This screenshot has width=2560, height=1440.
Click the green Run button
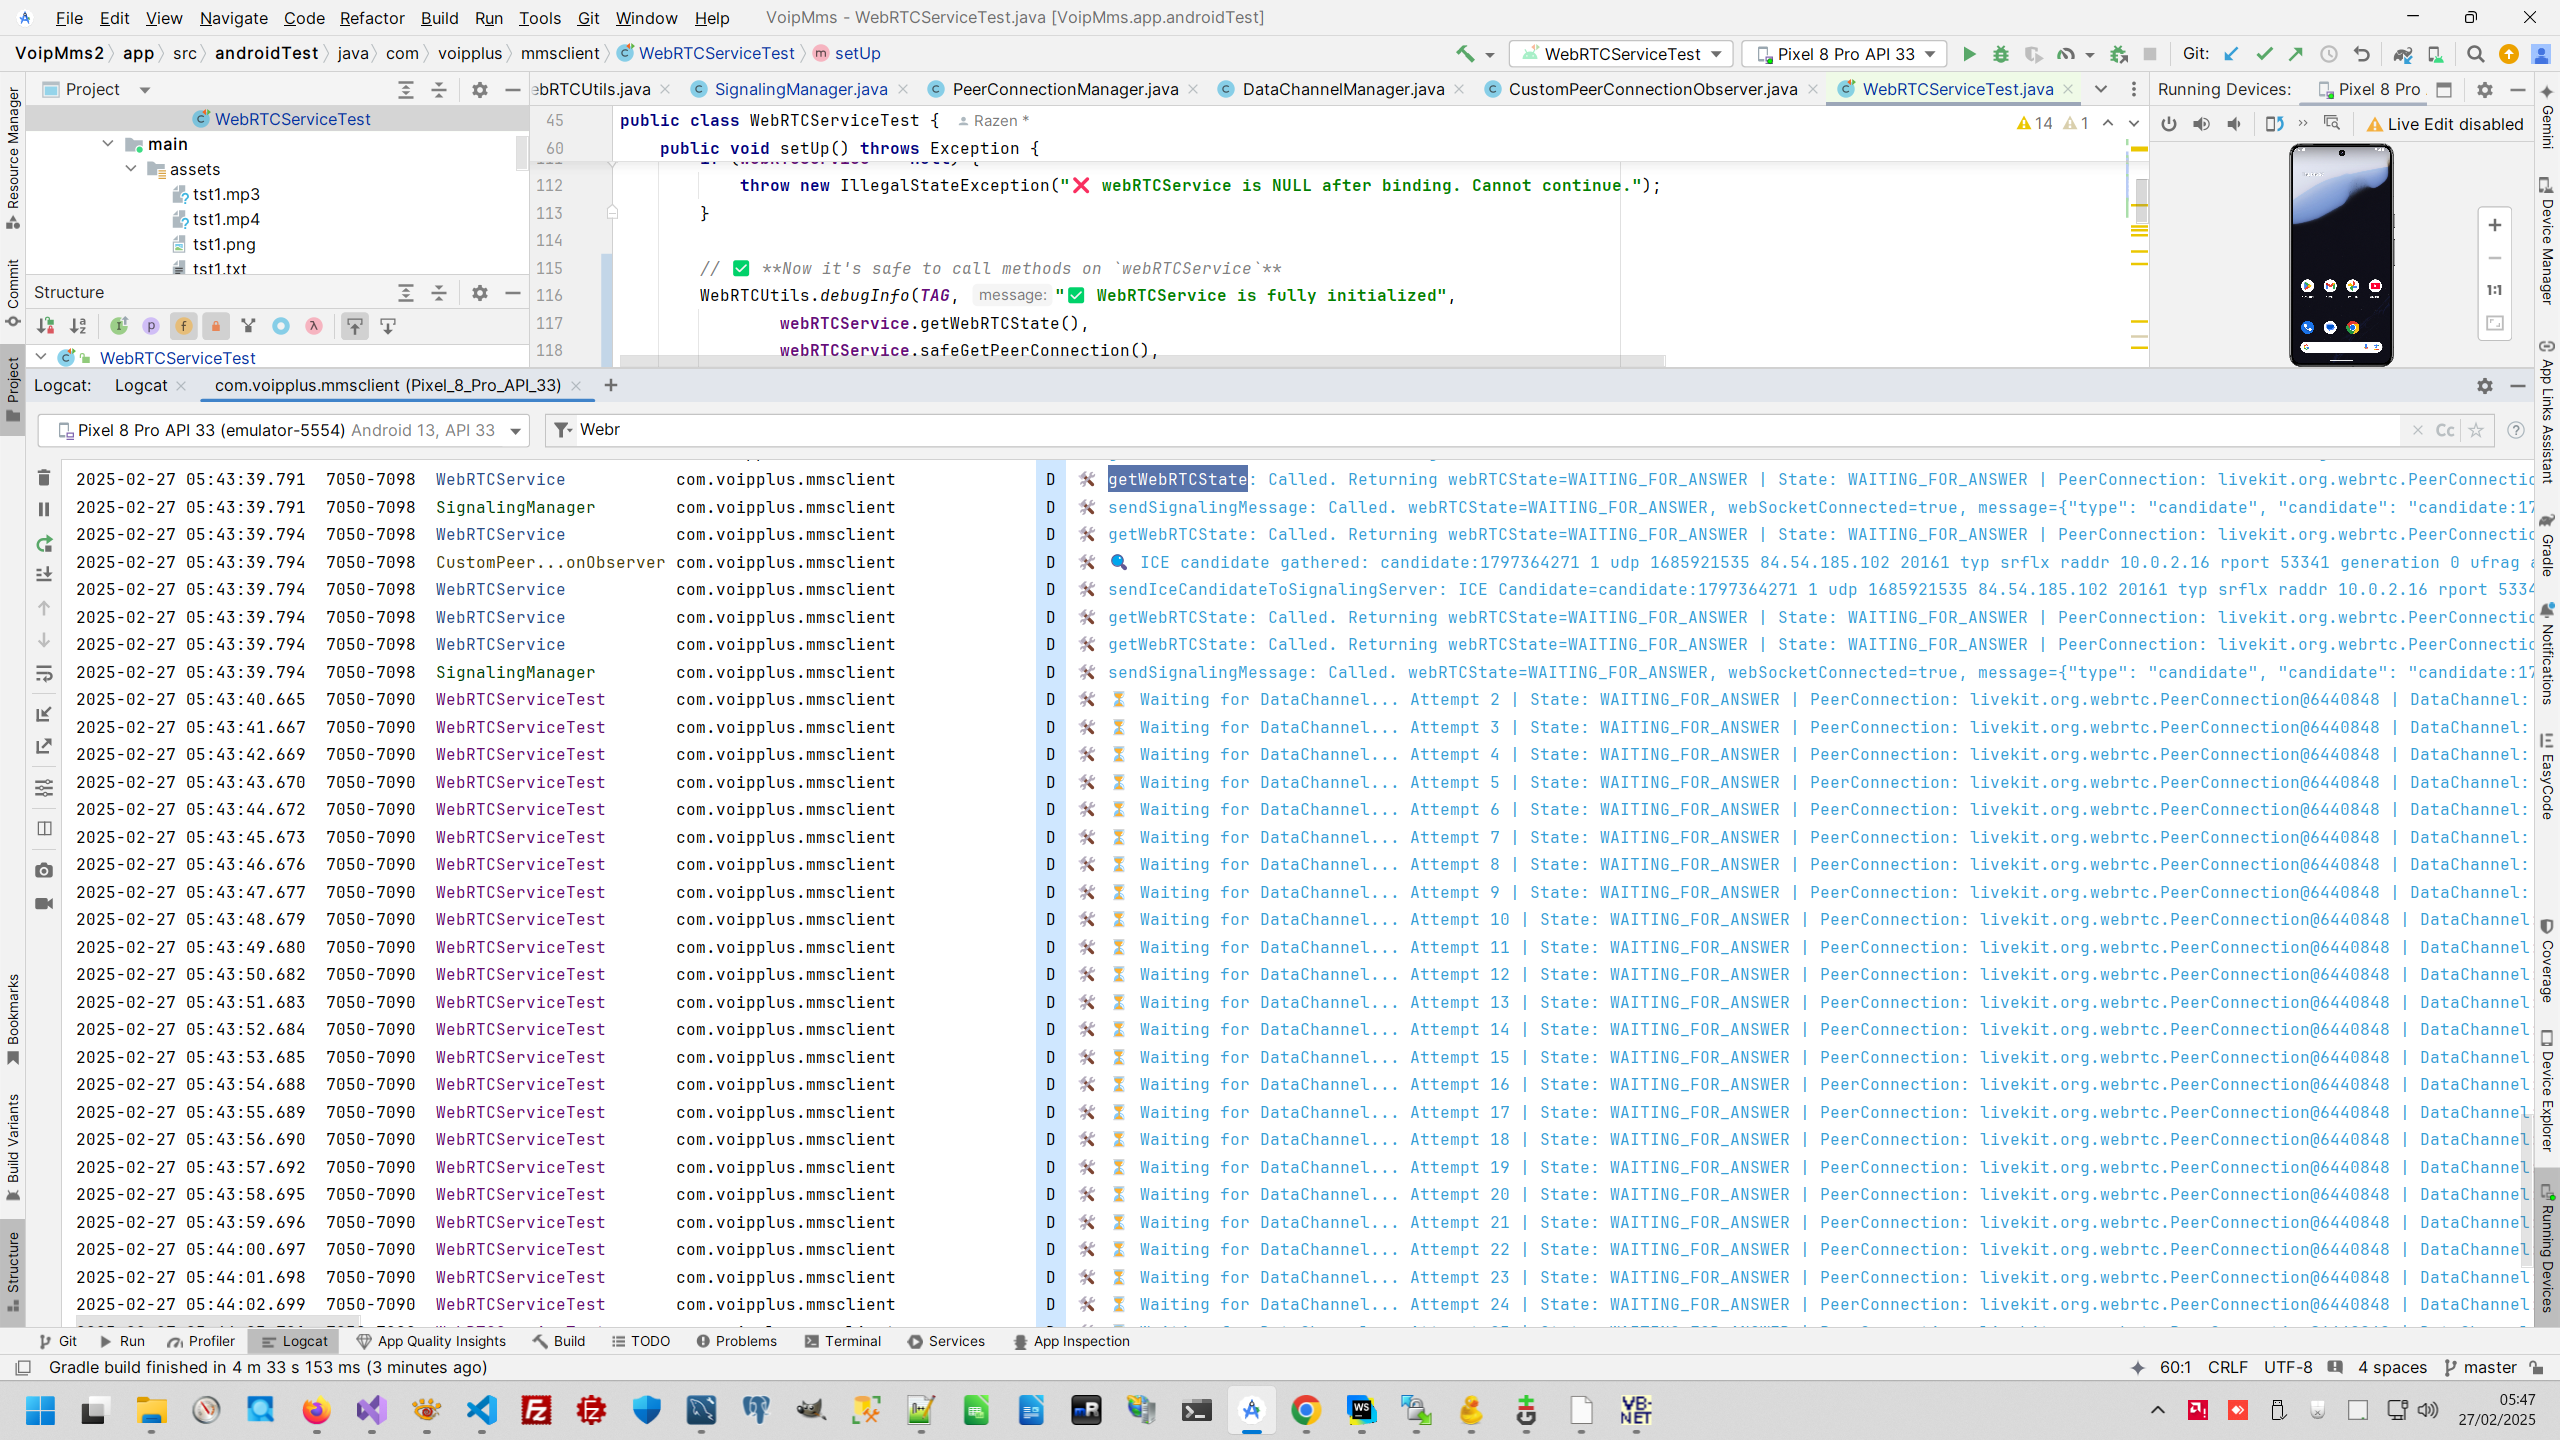pyautogui.click(x=1968, y=54)
